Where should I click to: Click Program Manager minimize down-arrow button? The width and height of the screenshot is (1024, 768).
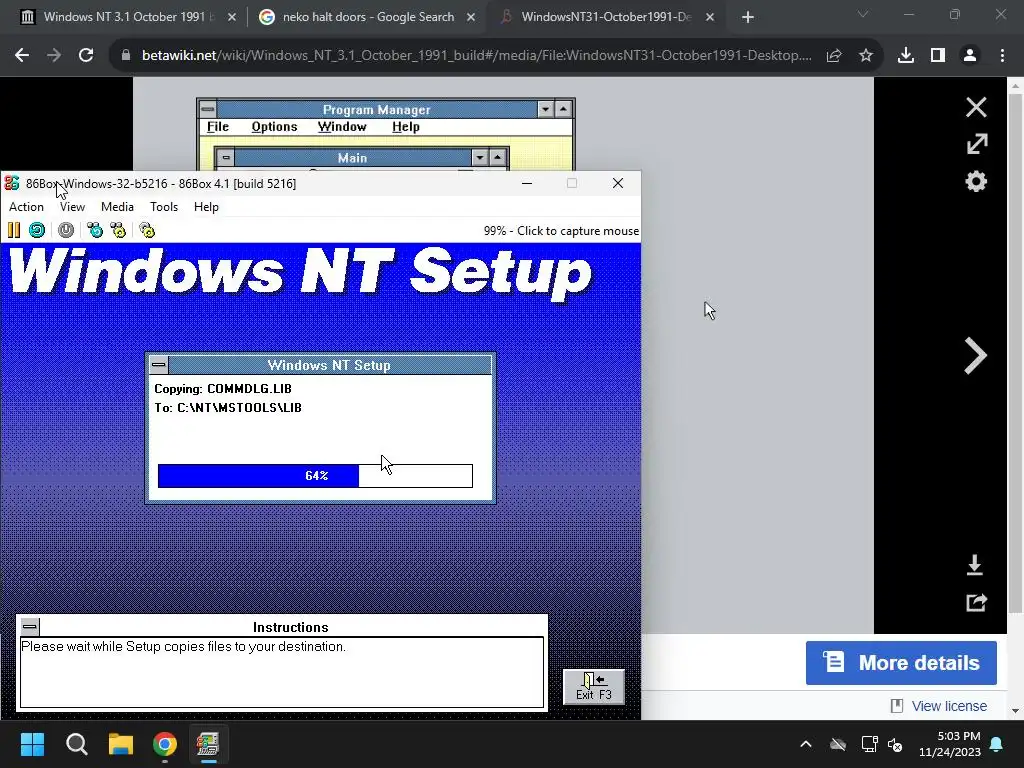coord(545,109)
